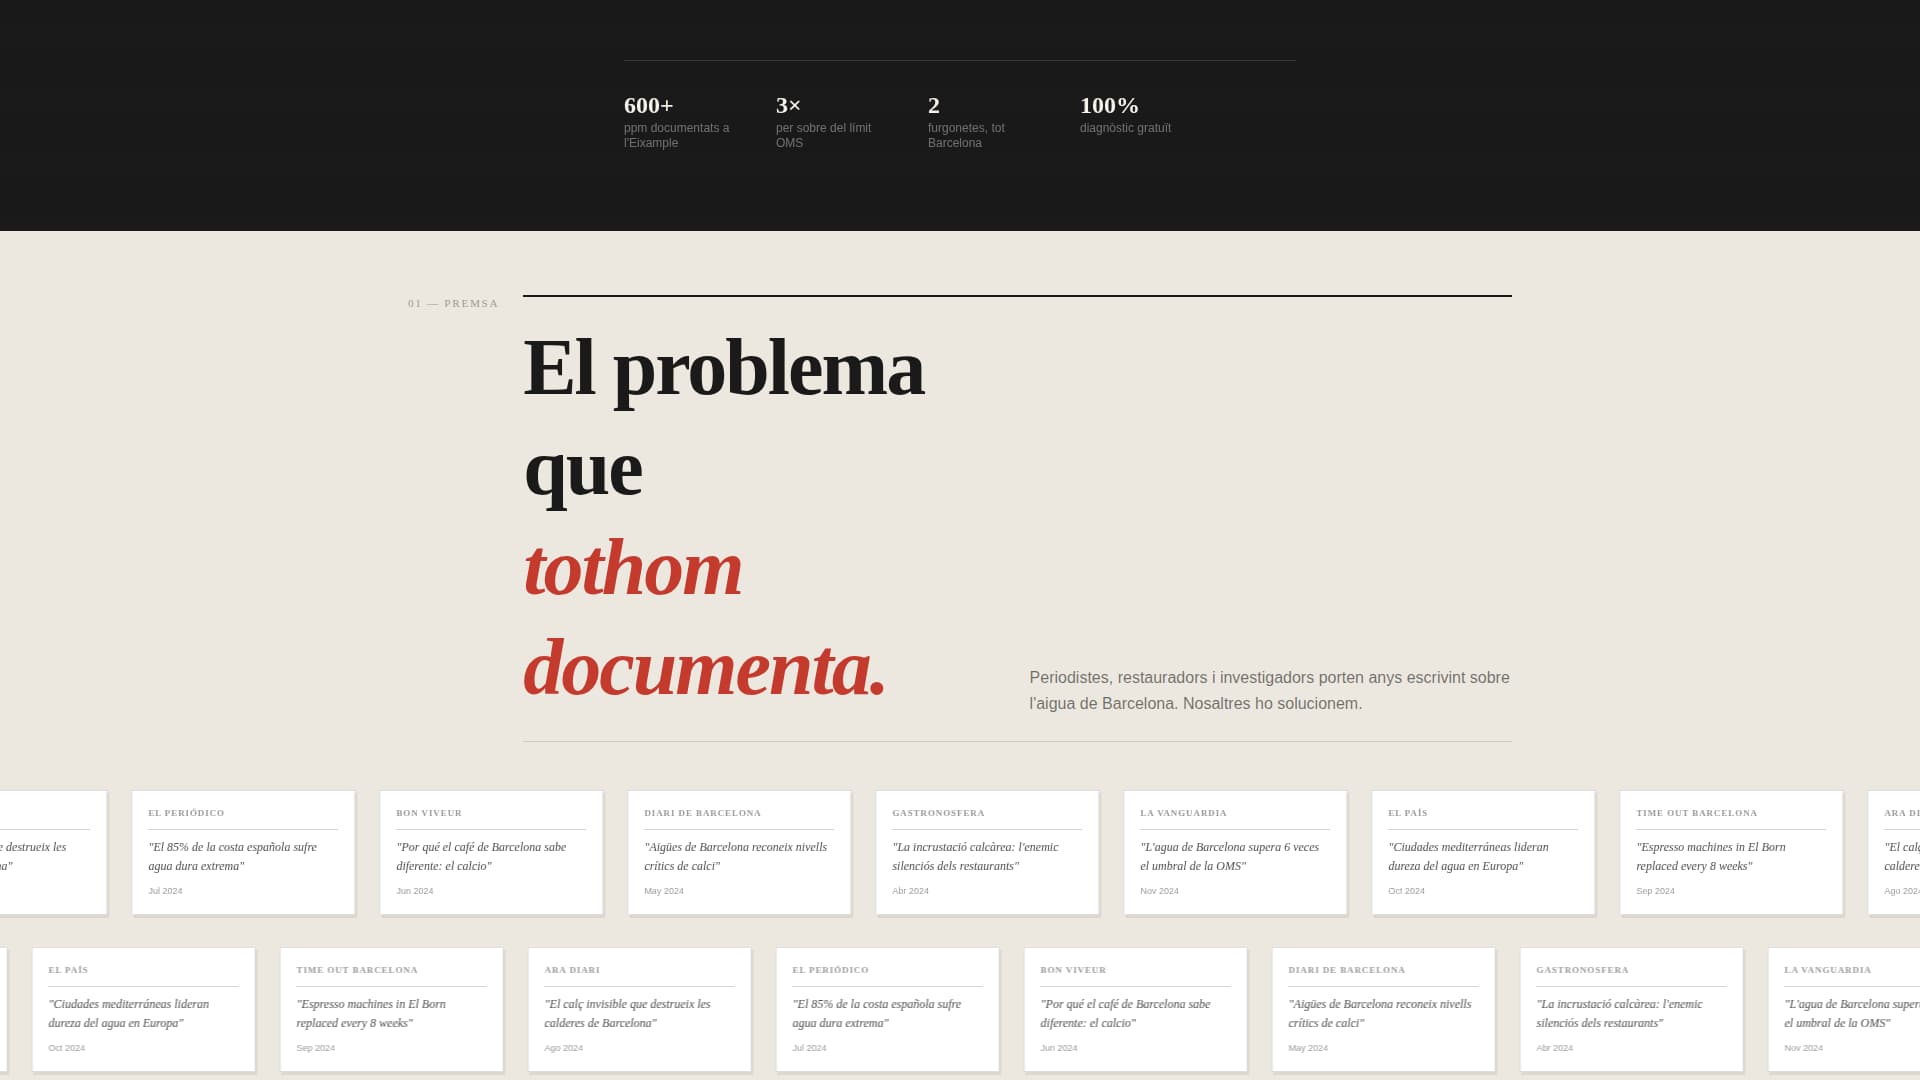Click the red "documenta." heading word
Viewport: 1920px width, 1080px height.
(705, 668)
